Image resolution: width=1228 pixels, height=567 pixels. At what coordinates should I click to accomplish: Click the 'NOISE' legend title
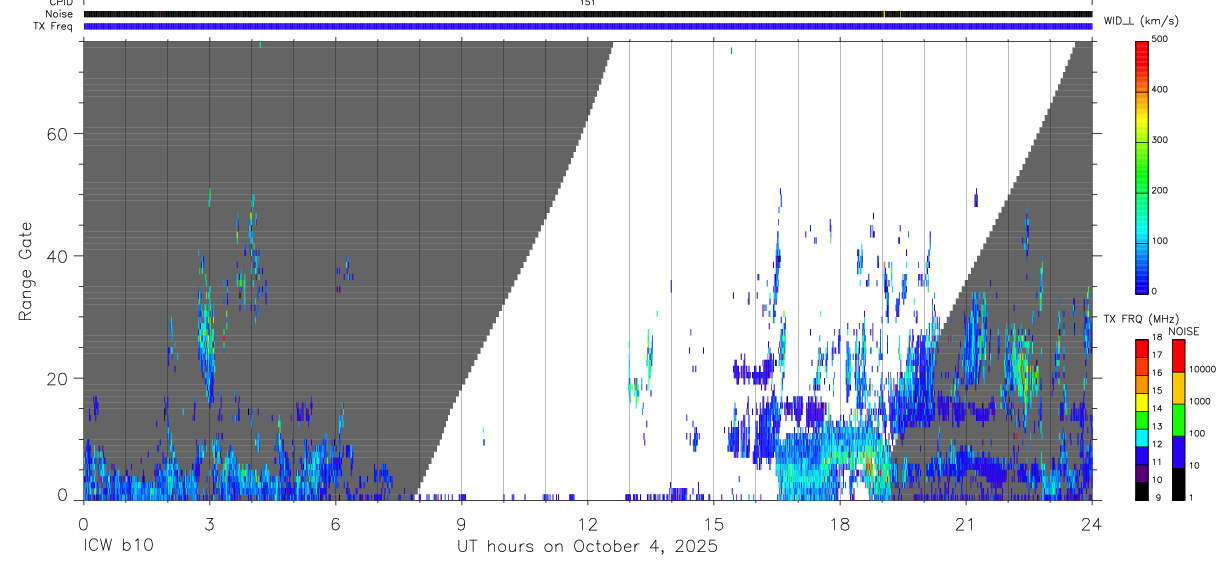point(1183,331)
